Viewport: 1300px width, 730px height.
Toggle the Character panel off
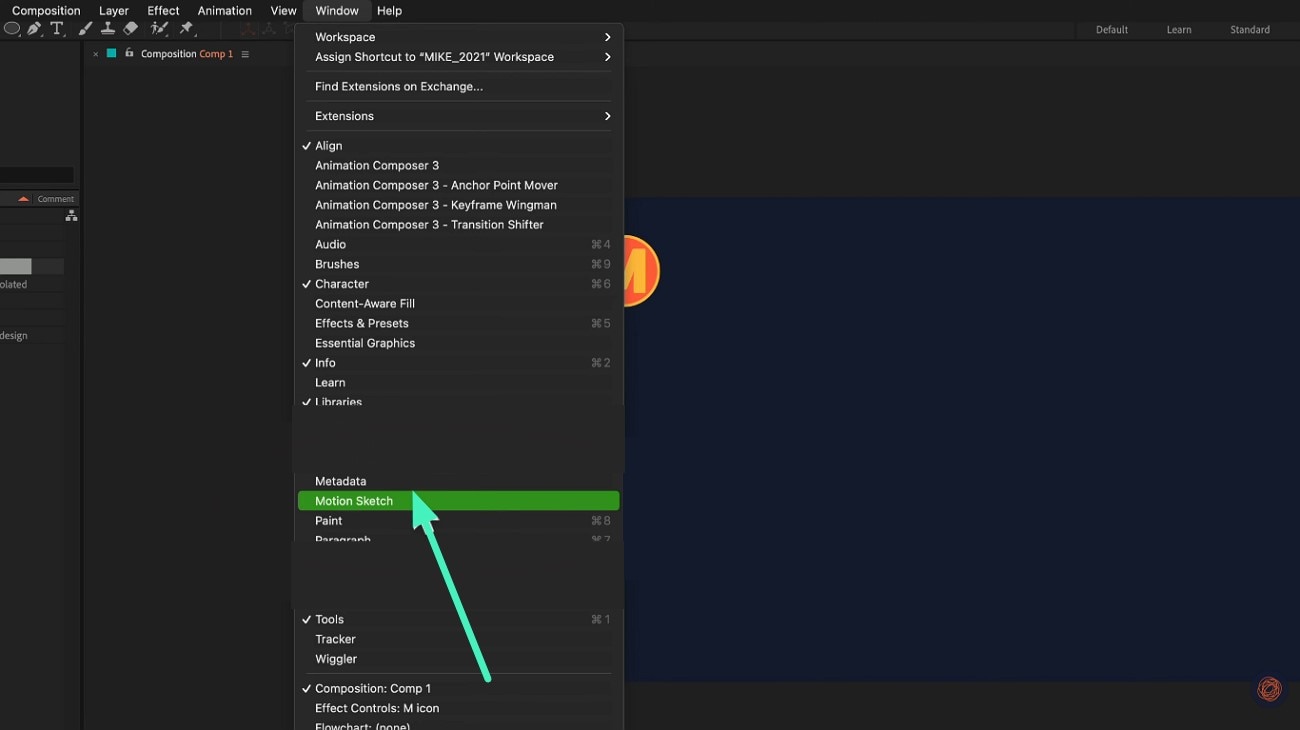[x=341, y=283]
